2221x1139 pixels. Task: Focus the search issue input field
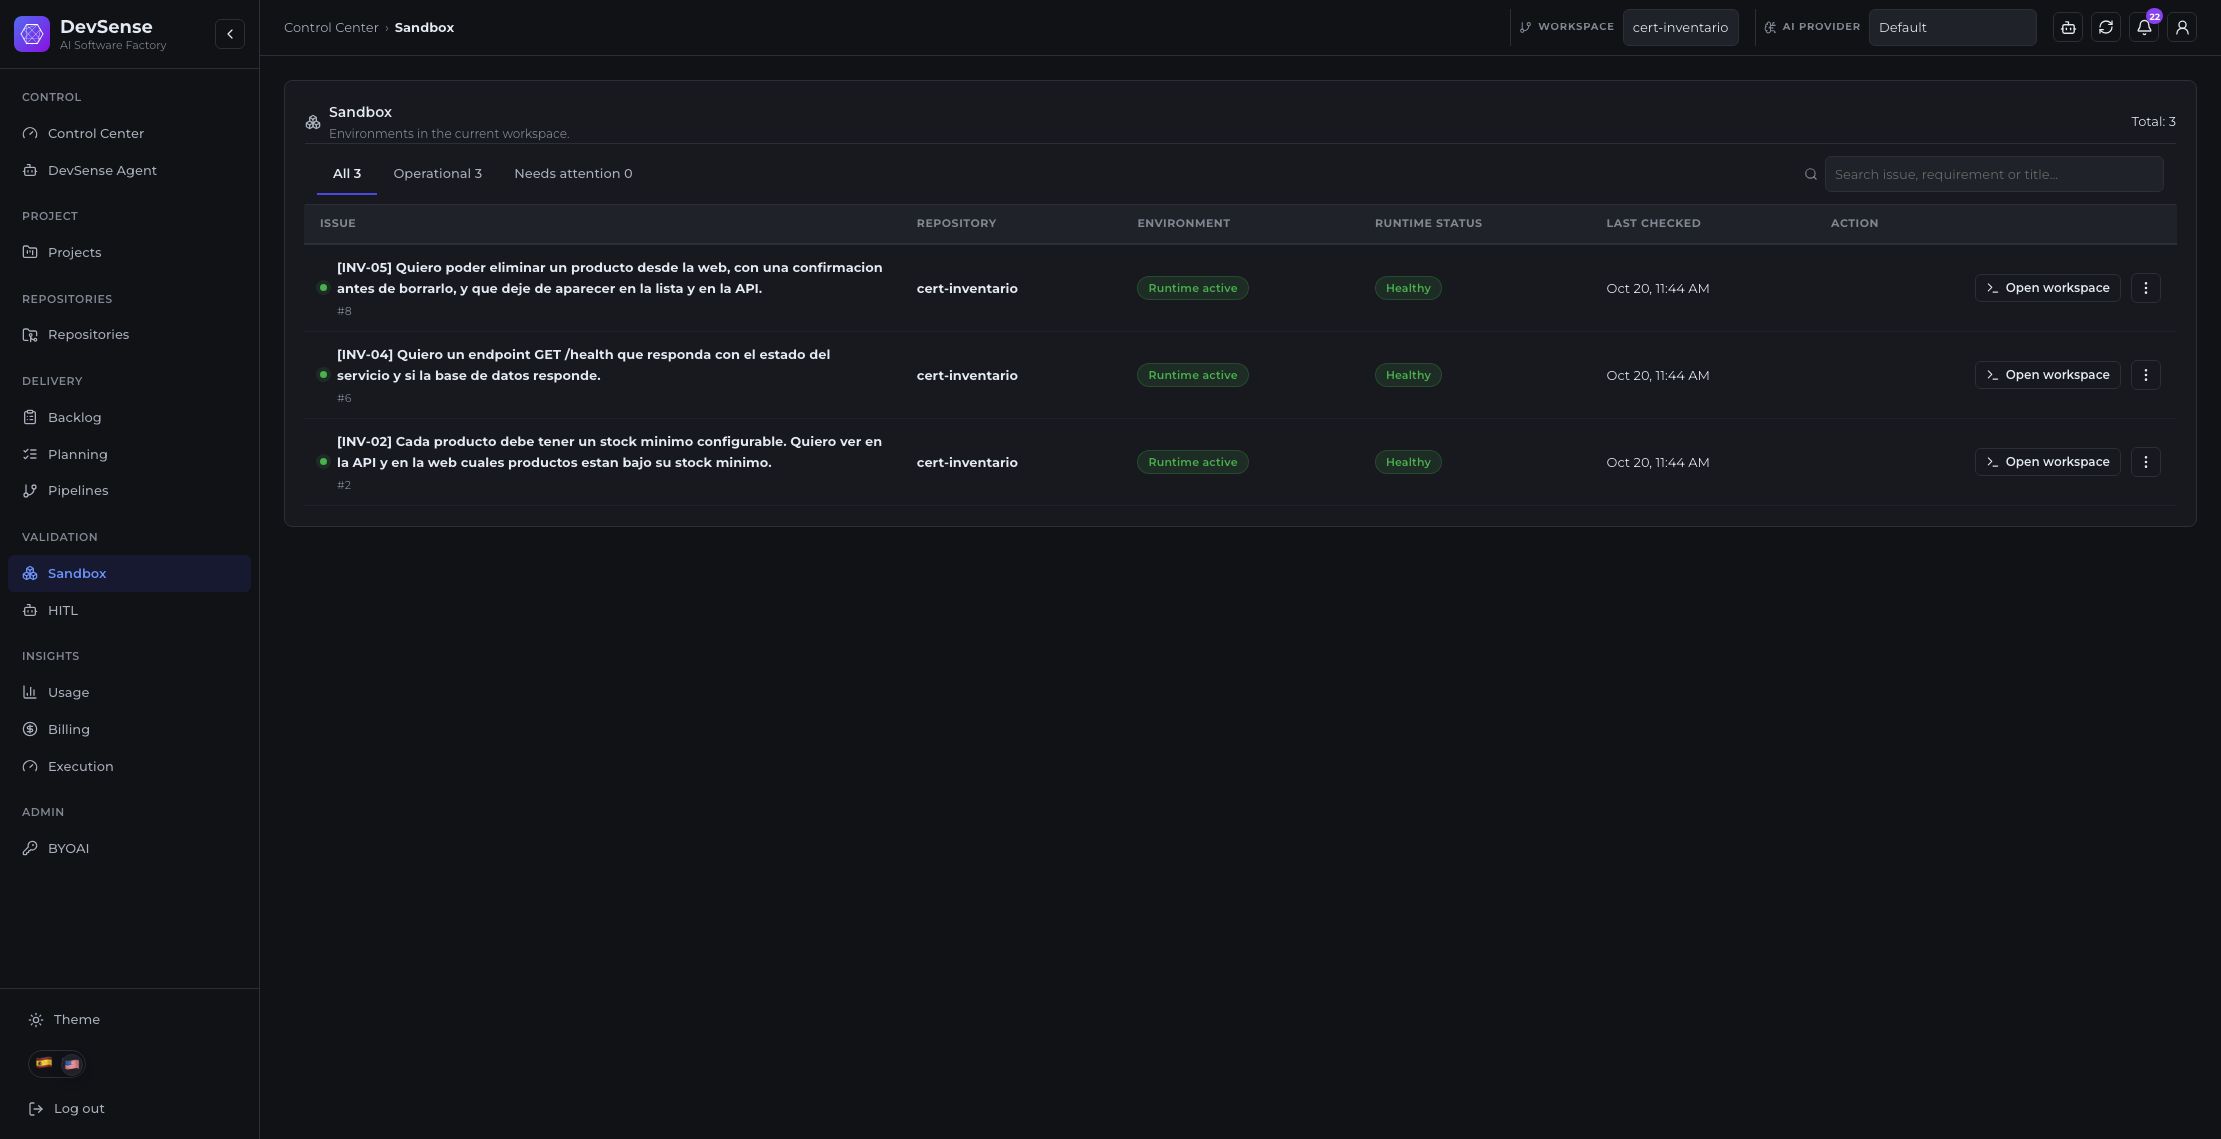pyautogui.click(x=1993, y=174)
